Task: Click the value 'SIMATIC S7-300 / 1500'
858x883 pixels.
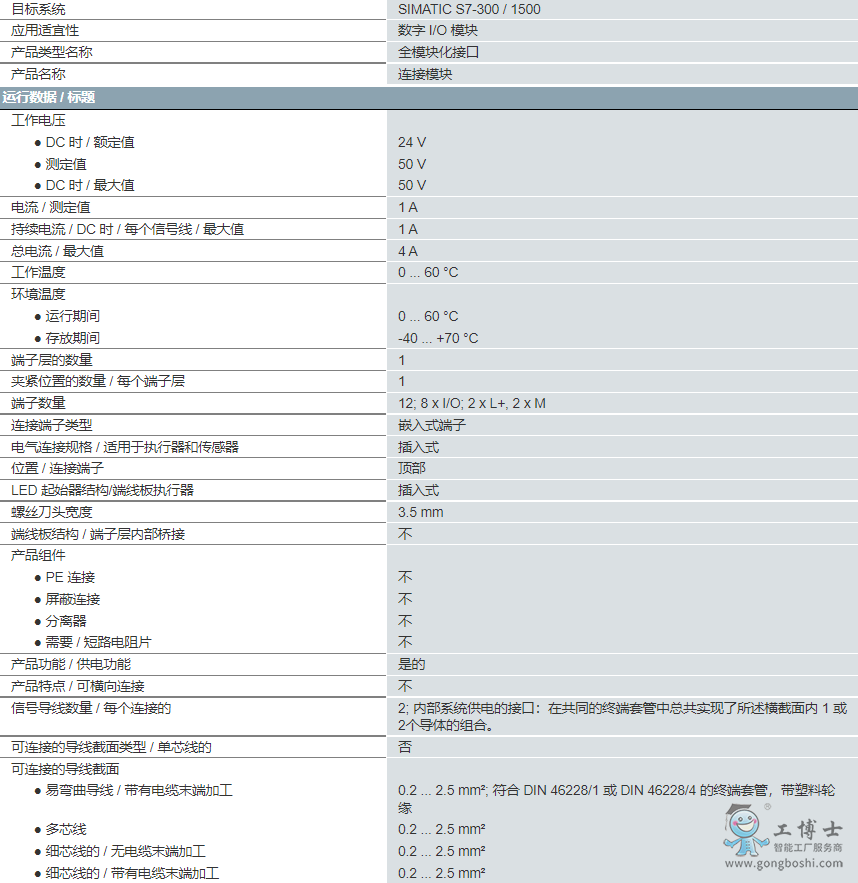Action: coord(469,9)
